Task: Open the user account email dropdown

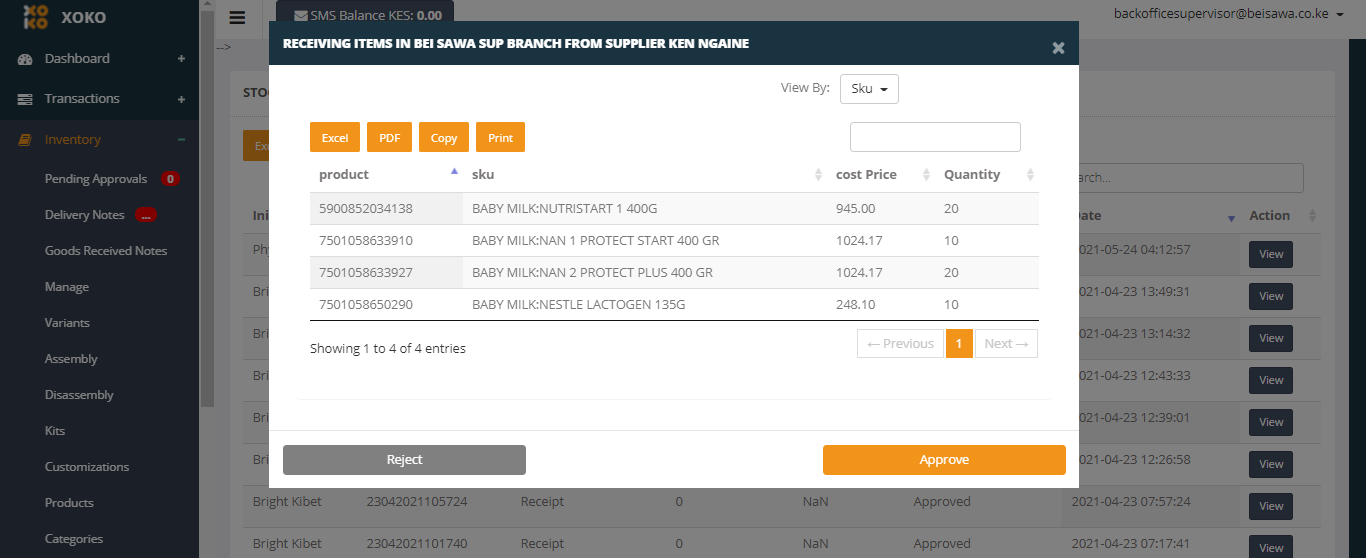Action: click(1228, 14)
